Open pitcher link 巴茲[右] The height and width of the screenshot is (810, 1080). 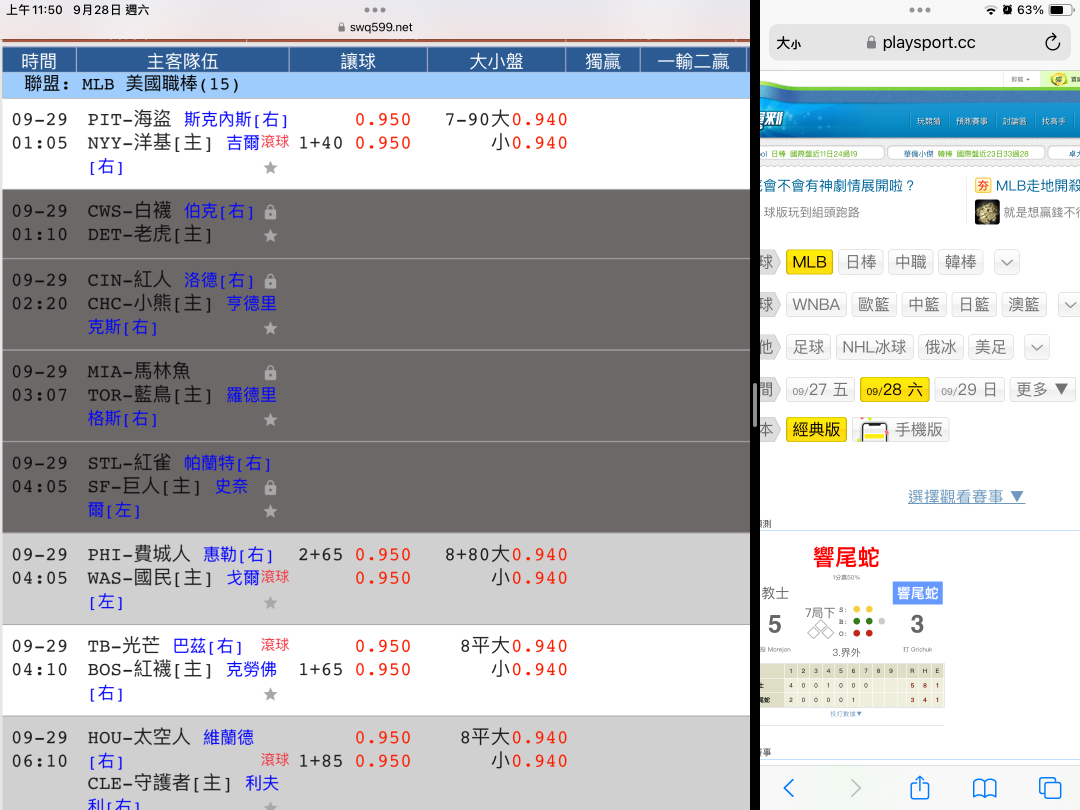(x=207, y=646)
